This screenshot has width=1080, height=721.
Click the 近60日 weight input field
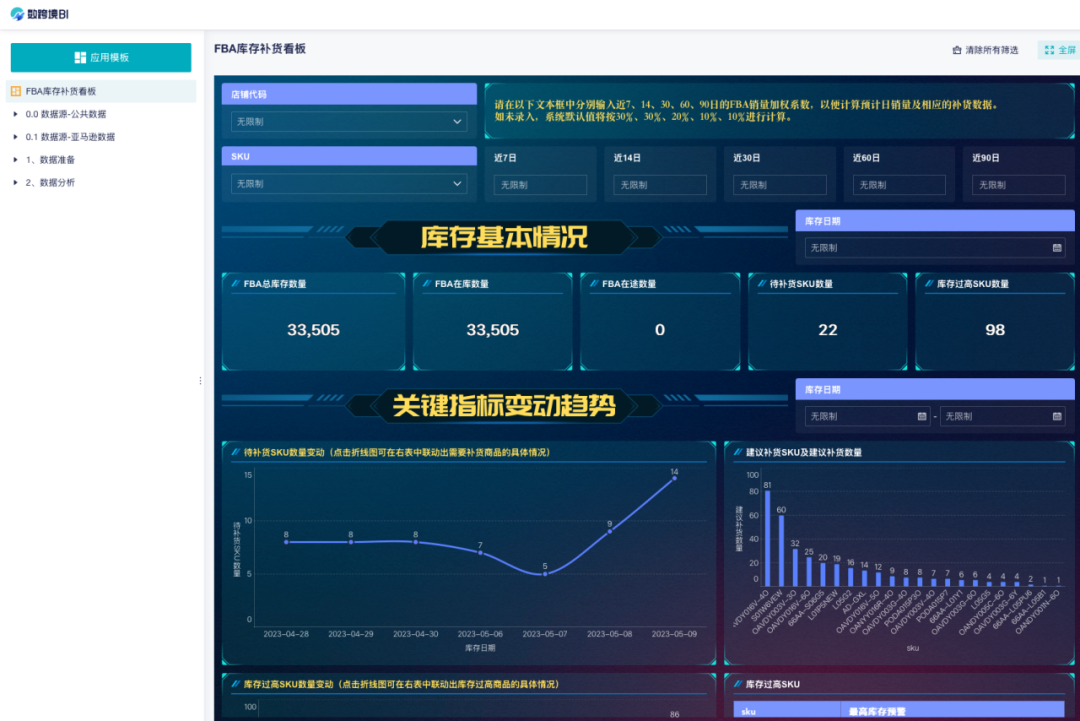(899, 185)
